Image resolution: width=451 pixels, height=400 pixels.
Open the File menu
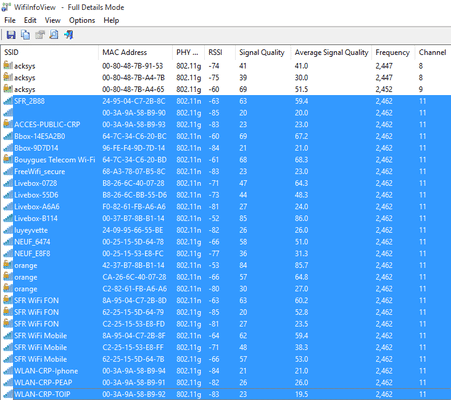click(10, 20)
